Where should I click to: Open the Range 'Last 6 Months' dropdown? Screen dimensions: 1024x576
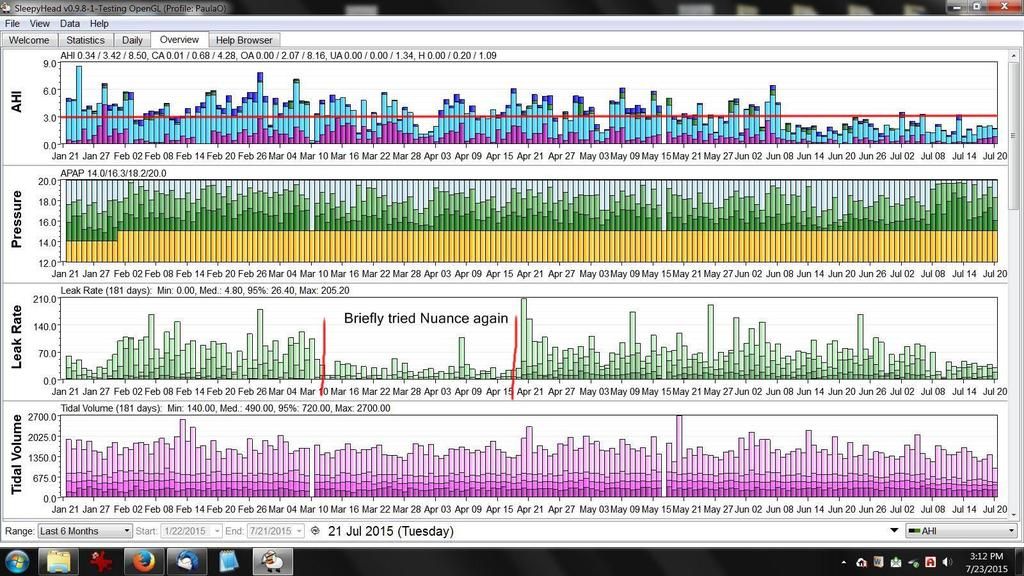tap(84, 531)
